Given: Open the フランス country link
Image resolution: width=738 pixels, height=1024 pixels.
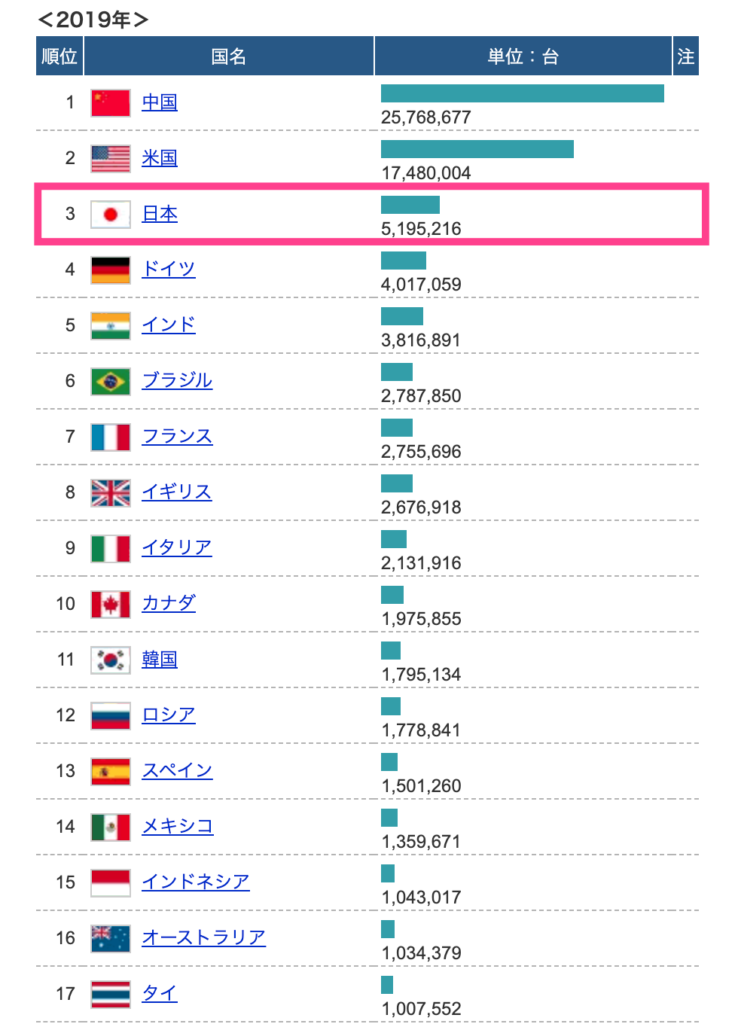Looking at the screenshot, I should coord(177,437).
